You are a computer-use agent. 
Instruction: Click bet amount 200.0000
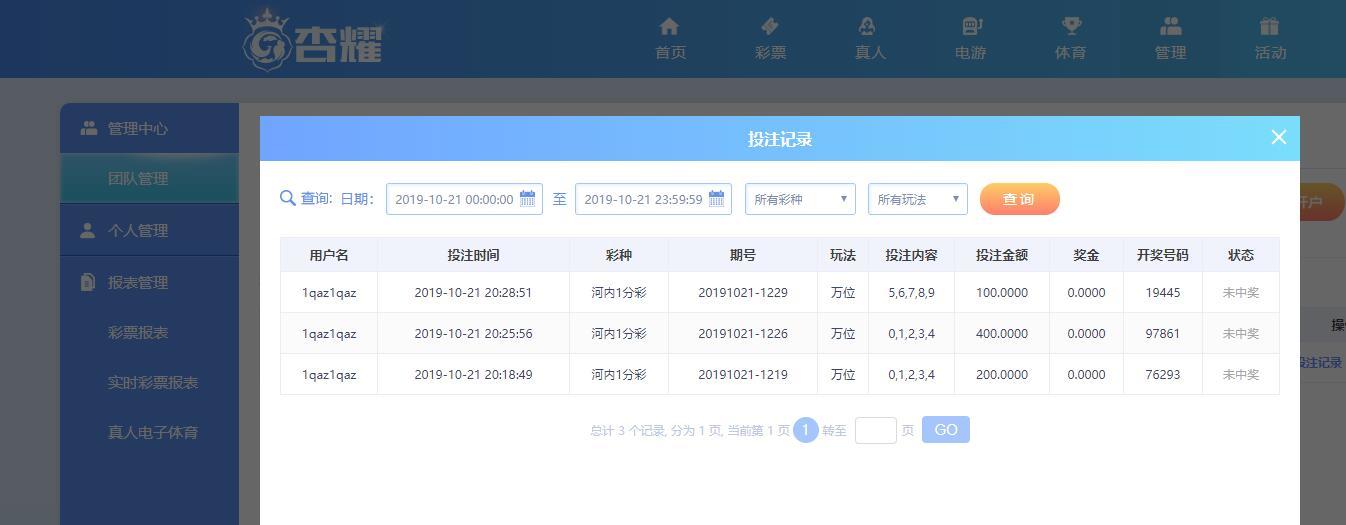point(1002,375)
